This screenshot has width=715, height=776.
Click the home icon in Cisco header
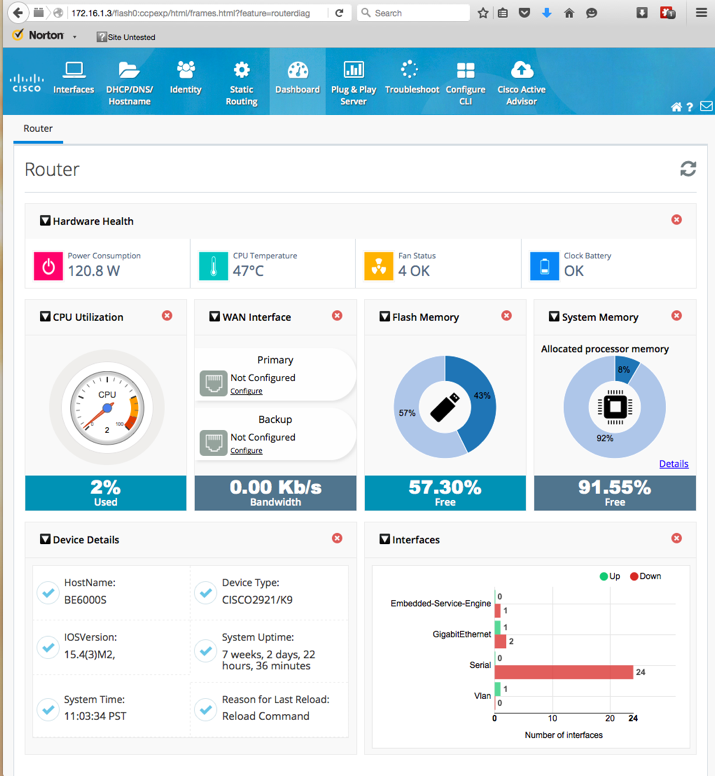676,106
